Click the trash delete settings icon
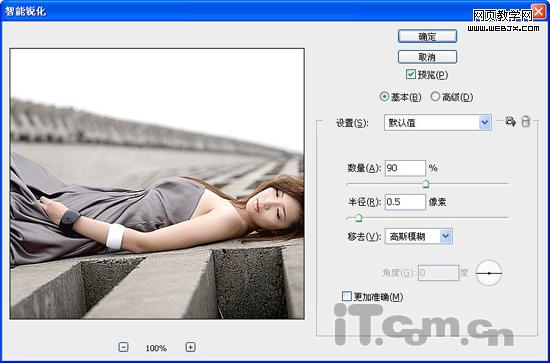The image size is (550, 363). click(x=525, y=122)
